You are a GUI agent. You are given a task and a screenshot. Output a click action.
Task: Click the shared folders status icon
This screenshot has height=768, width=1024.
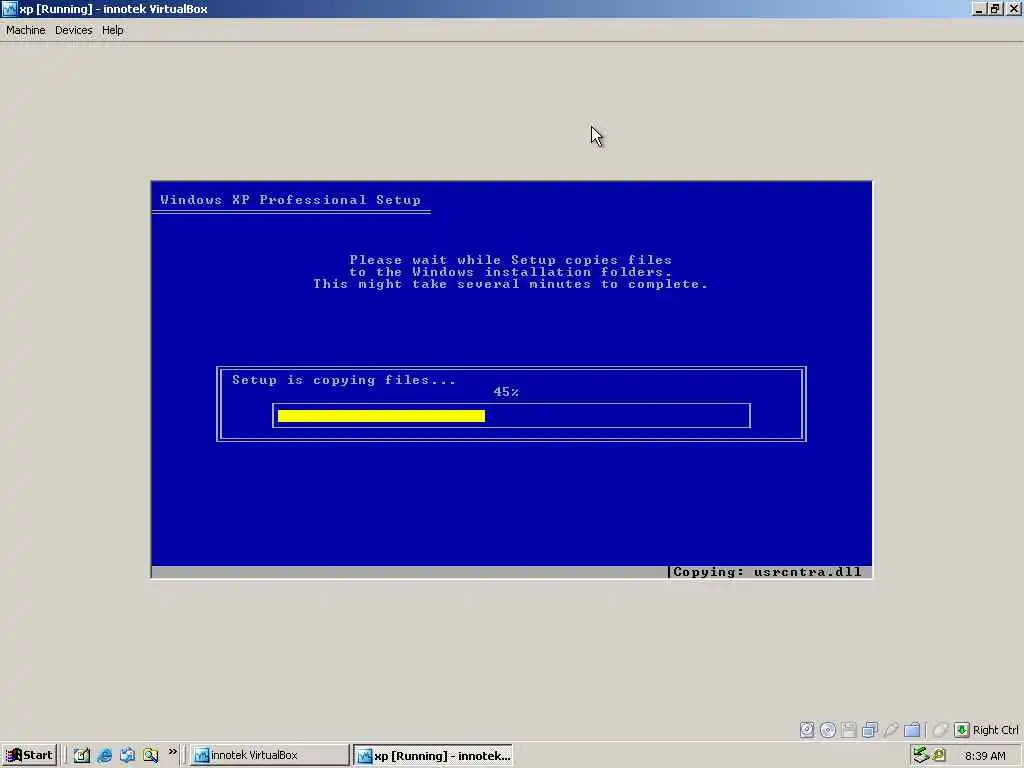click(912, 729)
